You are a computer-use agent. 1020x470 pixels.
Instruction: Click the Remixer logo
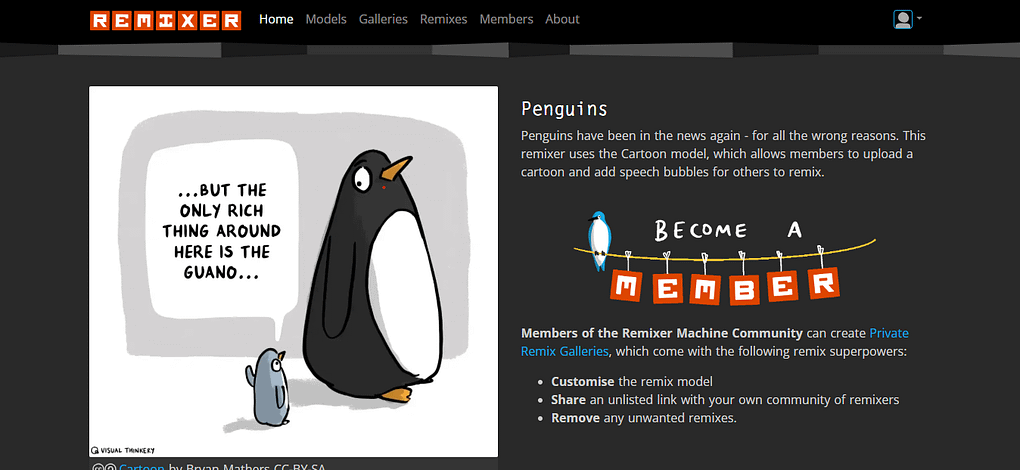pos(165,19)
